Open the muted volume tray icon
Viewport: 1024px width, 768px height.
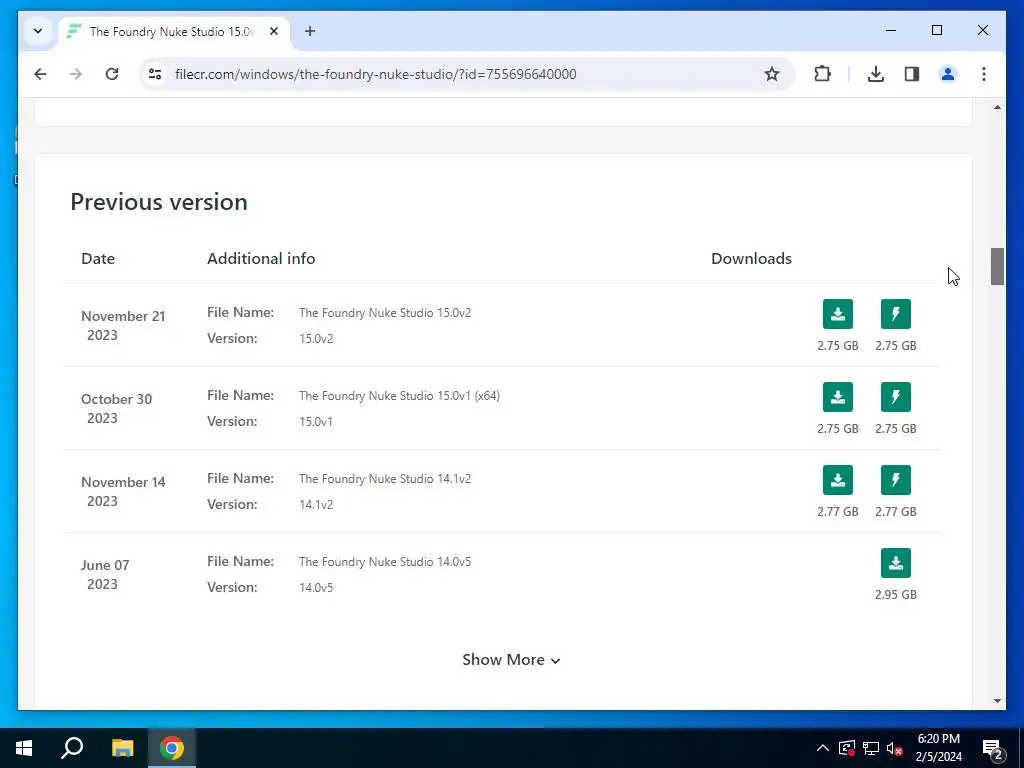[895, 748]
